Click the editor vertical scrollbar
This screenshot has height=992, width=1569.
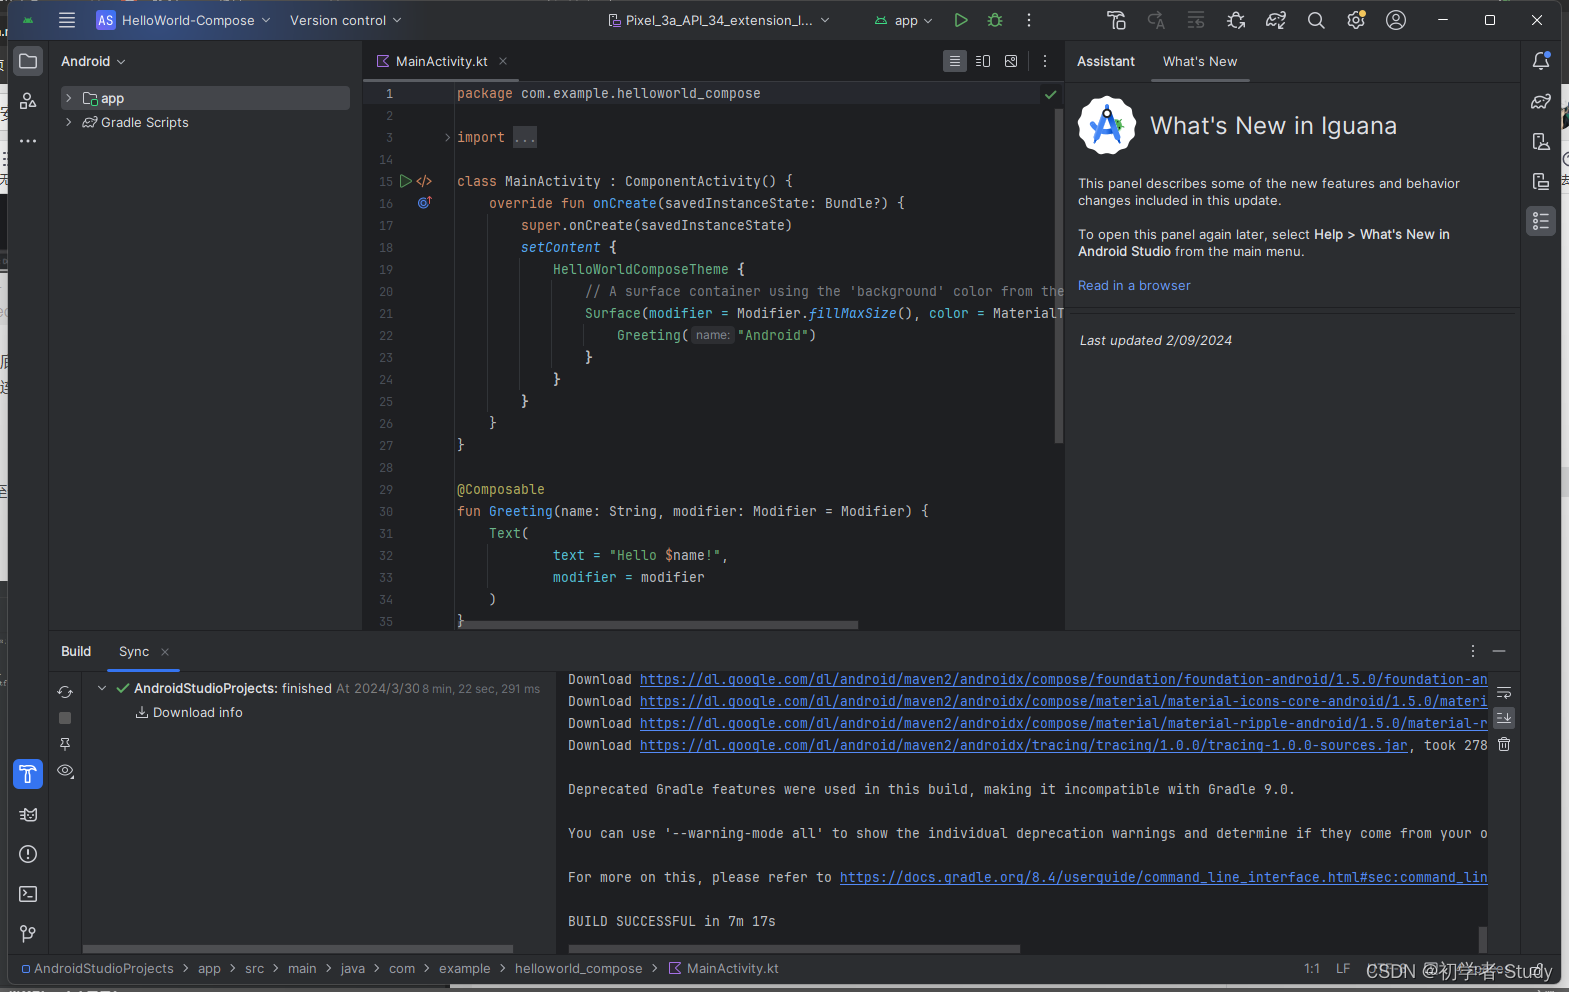(x=1059, y=275)
